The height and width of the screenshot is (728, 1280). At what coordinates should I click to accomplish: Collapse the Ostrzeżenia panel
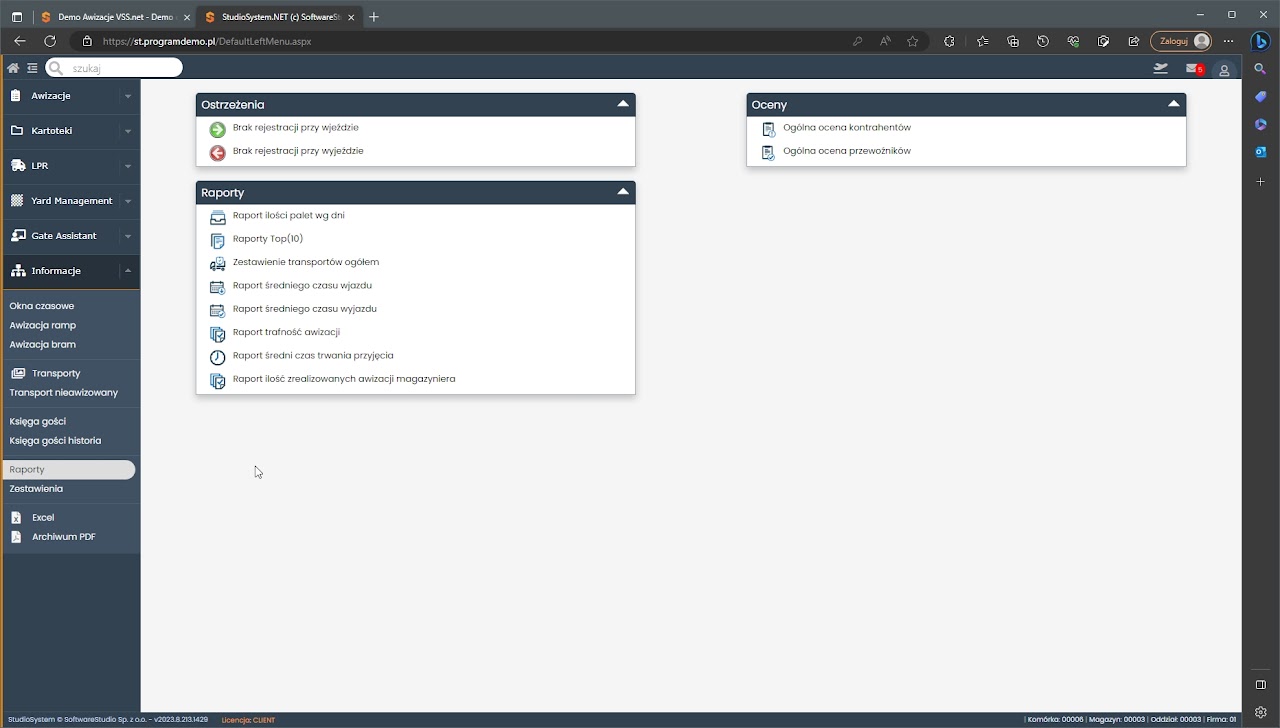tap(623, 104)
